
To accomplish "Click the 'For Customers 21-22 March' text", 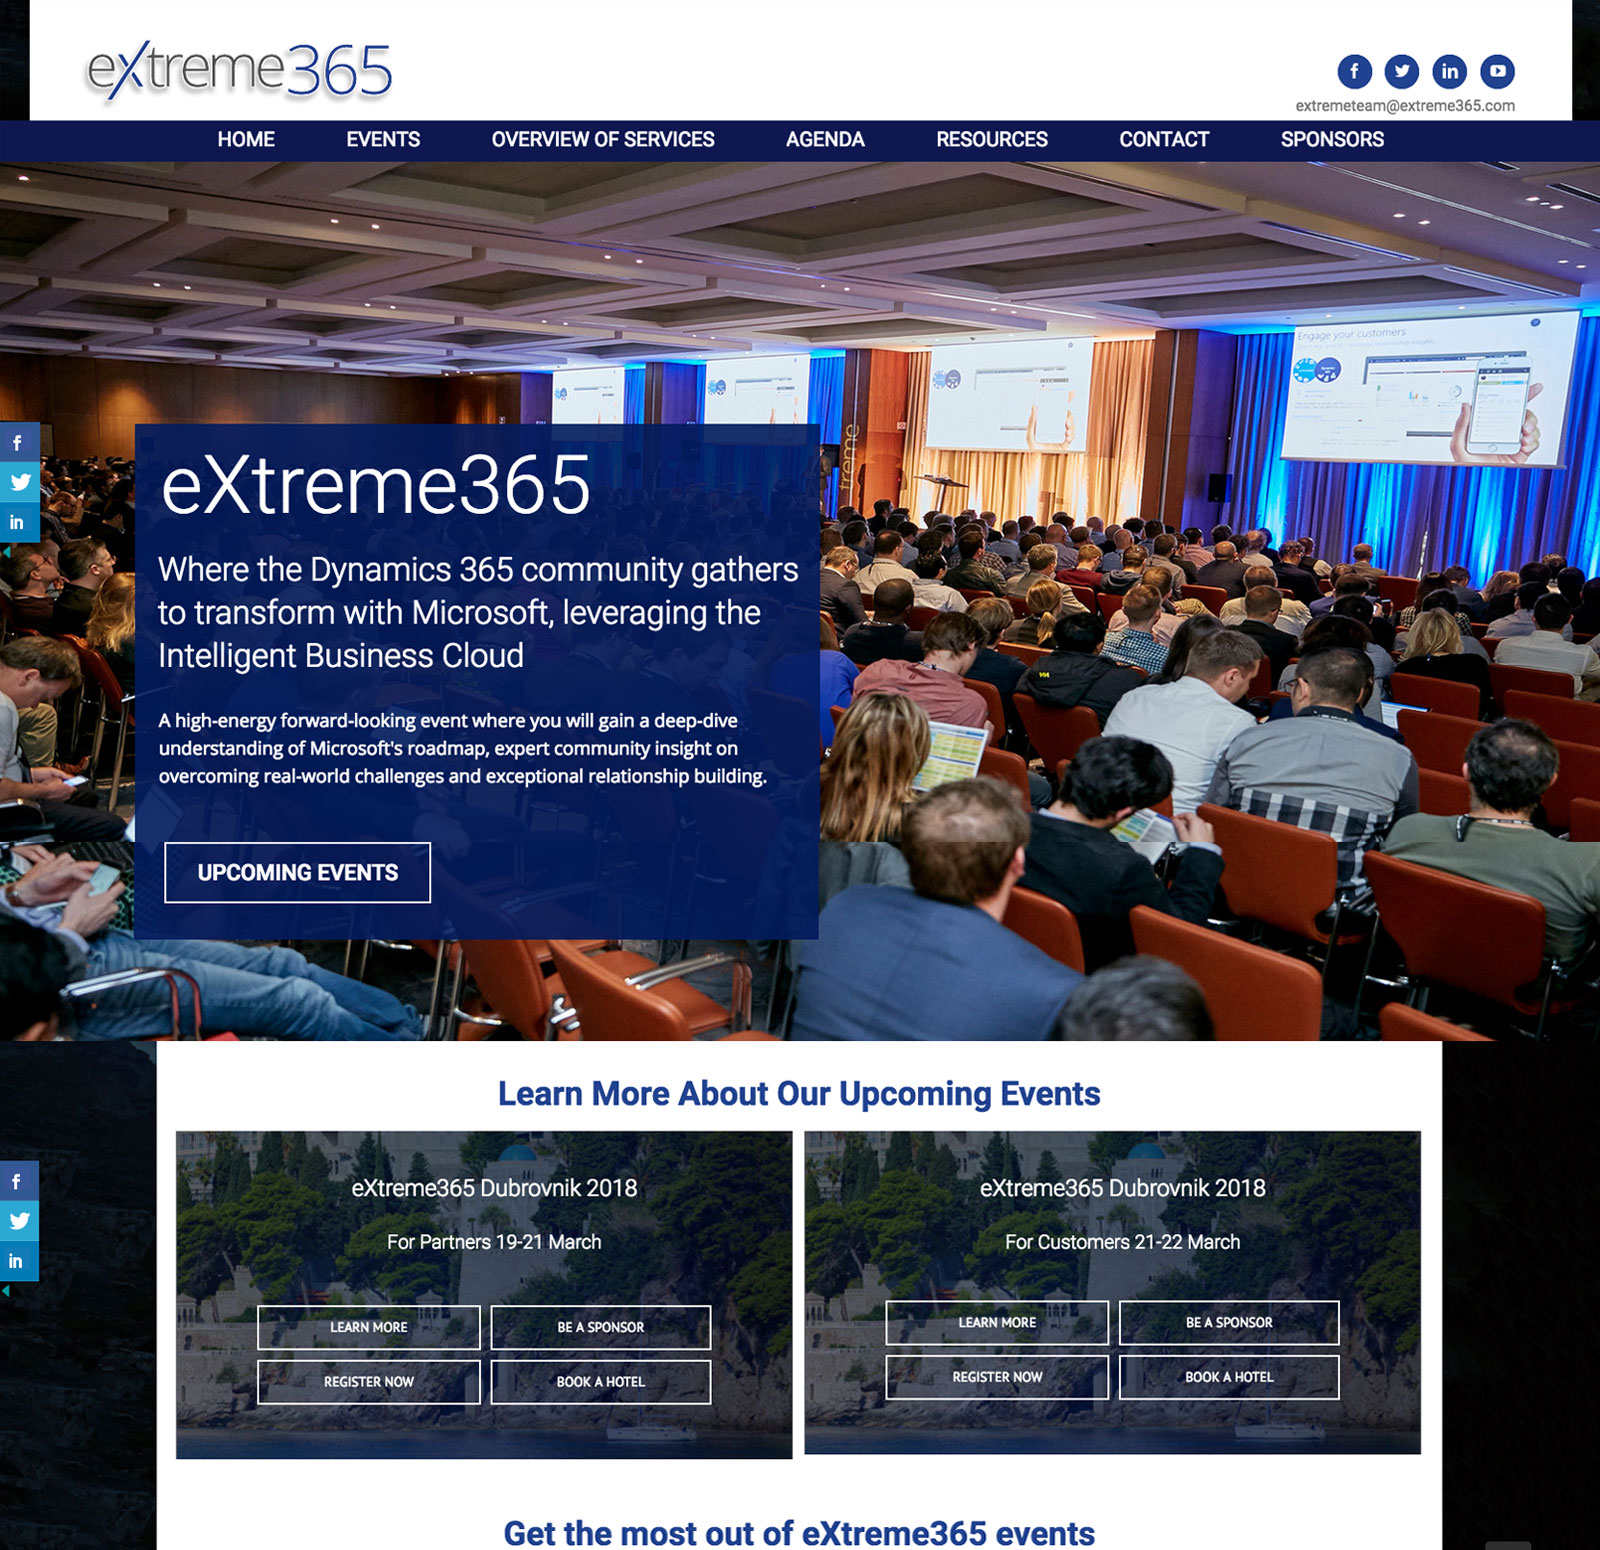I will pos(1122,1242).
